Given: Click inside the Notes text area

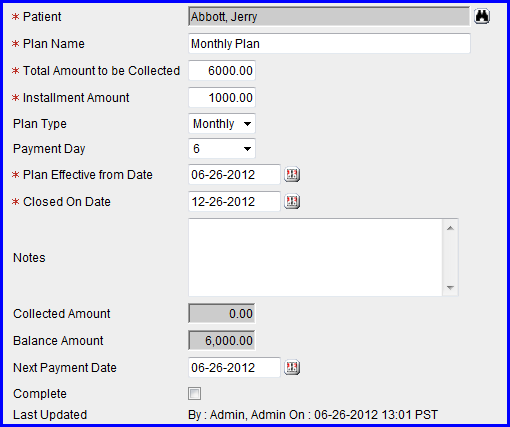Looking at the screenshot, I should 315,257.
